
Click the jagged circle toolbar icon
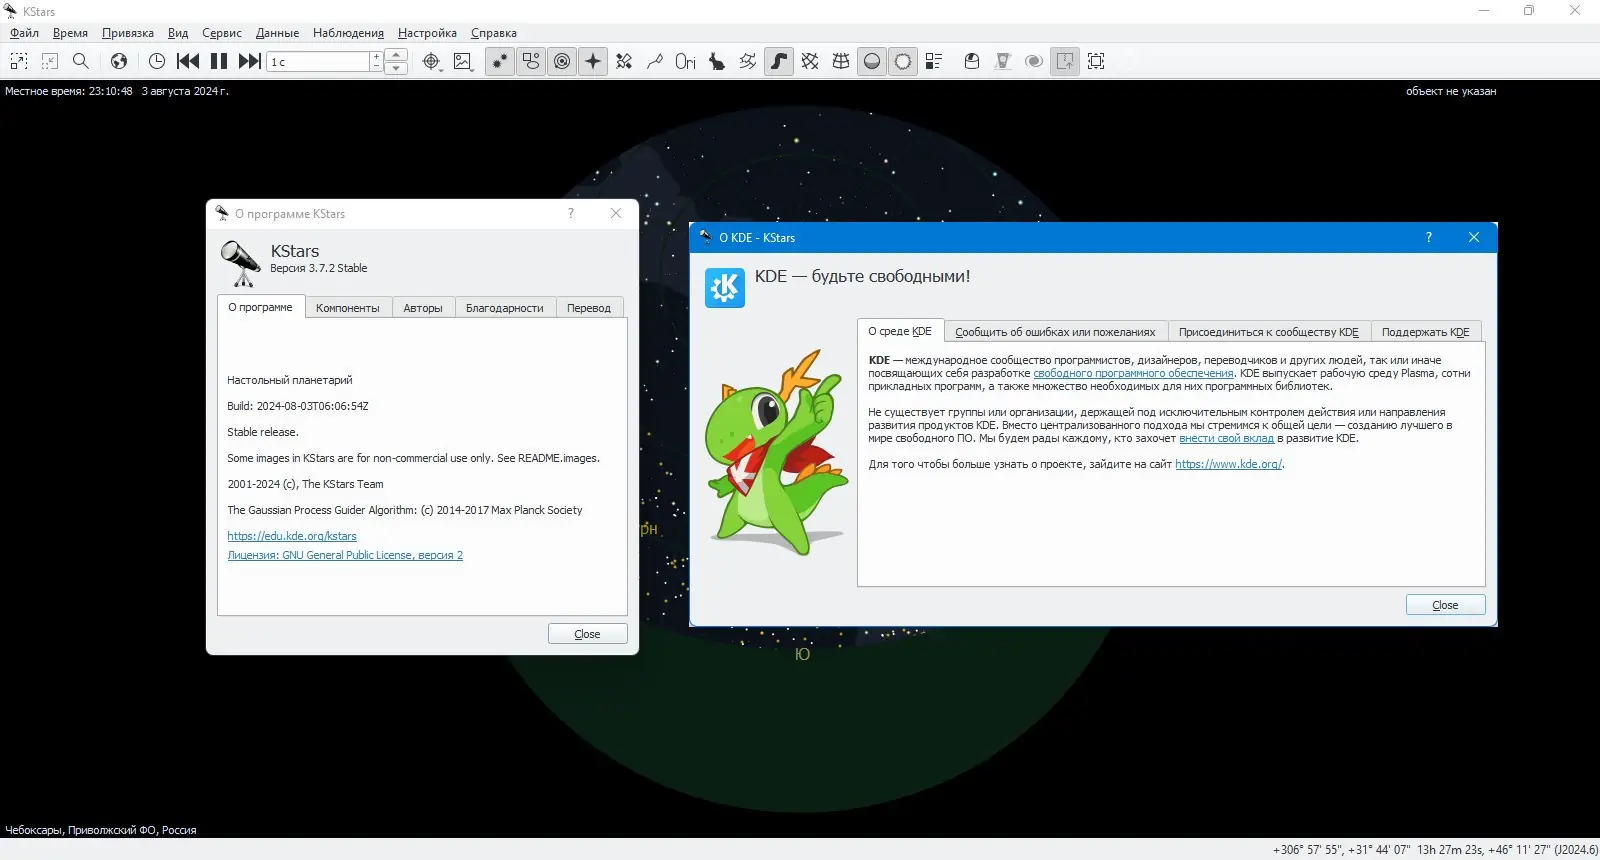pos(903,61)
